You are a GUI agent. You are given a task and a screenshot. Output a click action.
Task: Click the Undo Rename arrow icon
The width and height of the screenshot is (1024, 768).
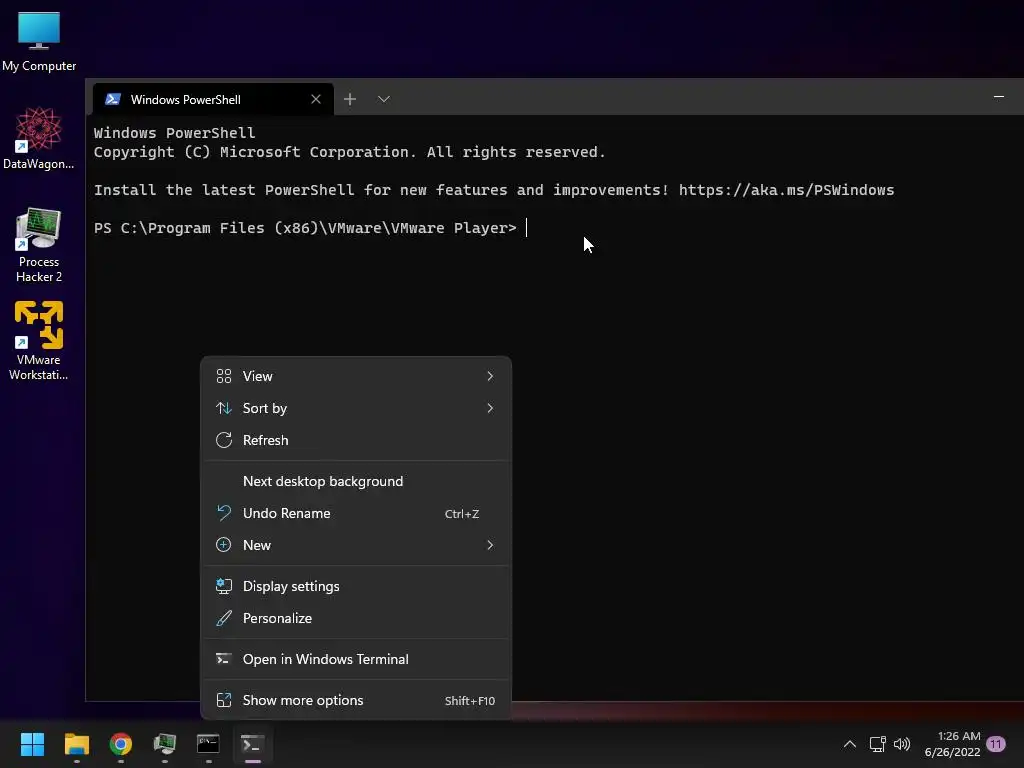224,513
